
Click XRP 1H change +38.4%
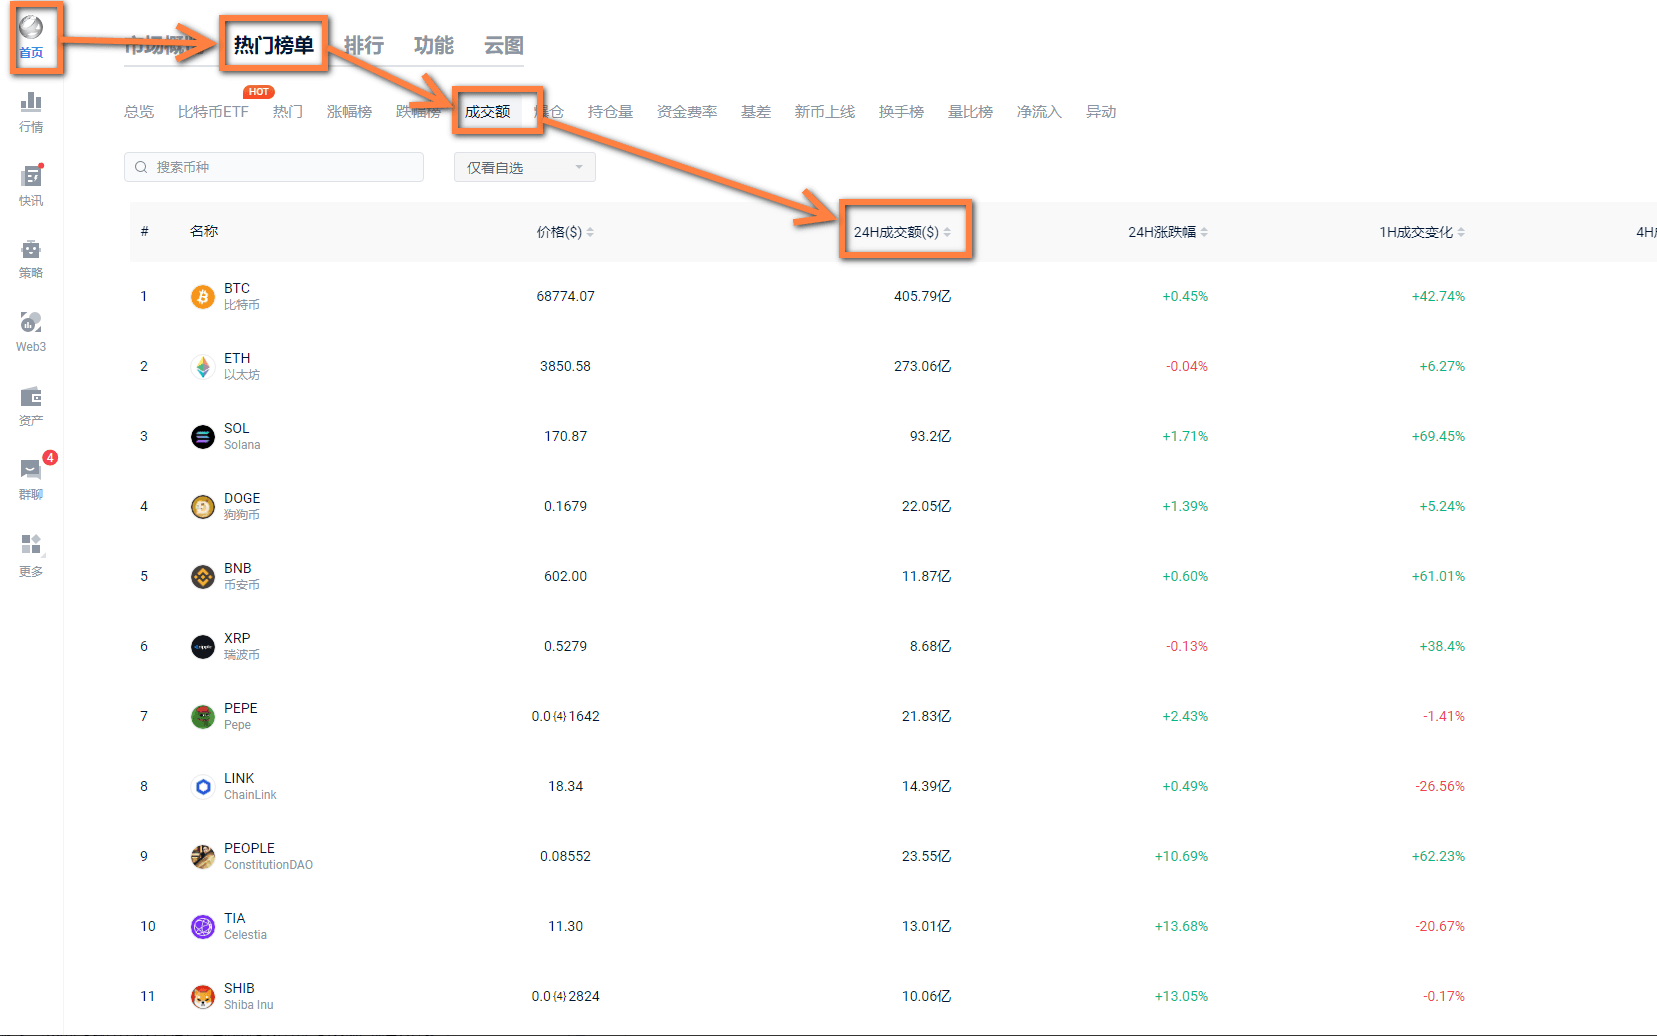point(1442,647)
